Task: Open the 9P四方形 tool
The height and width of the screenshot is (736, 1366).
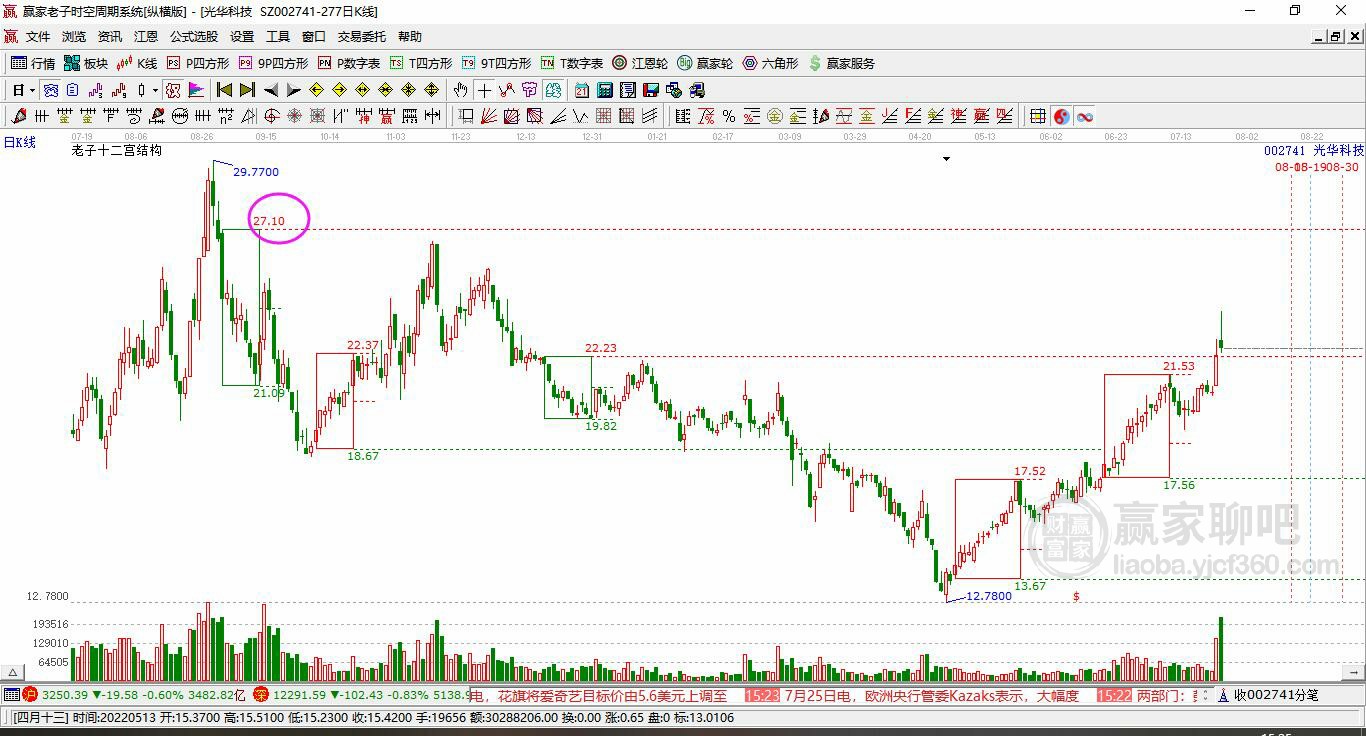Action: (x=273, y=63)
